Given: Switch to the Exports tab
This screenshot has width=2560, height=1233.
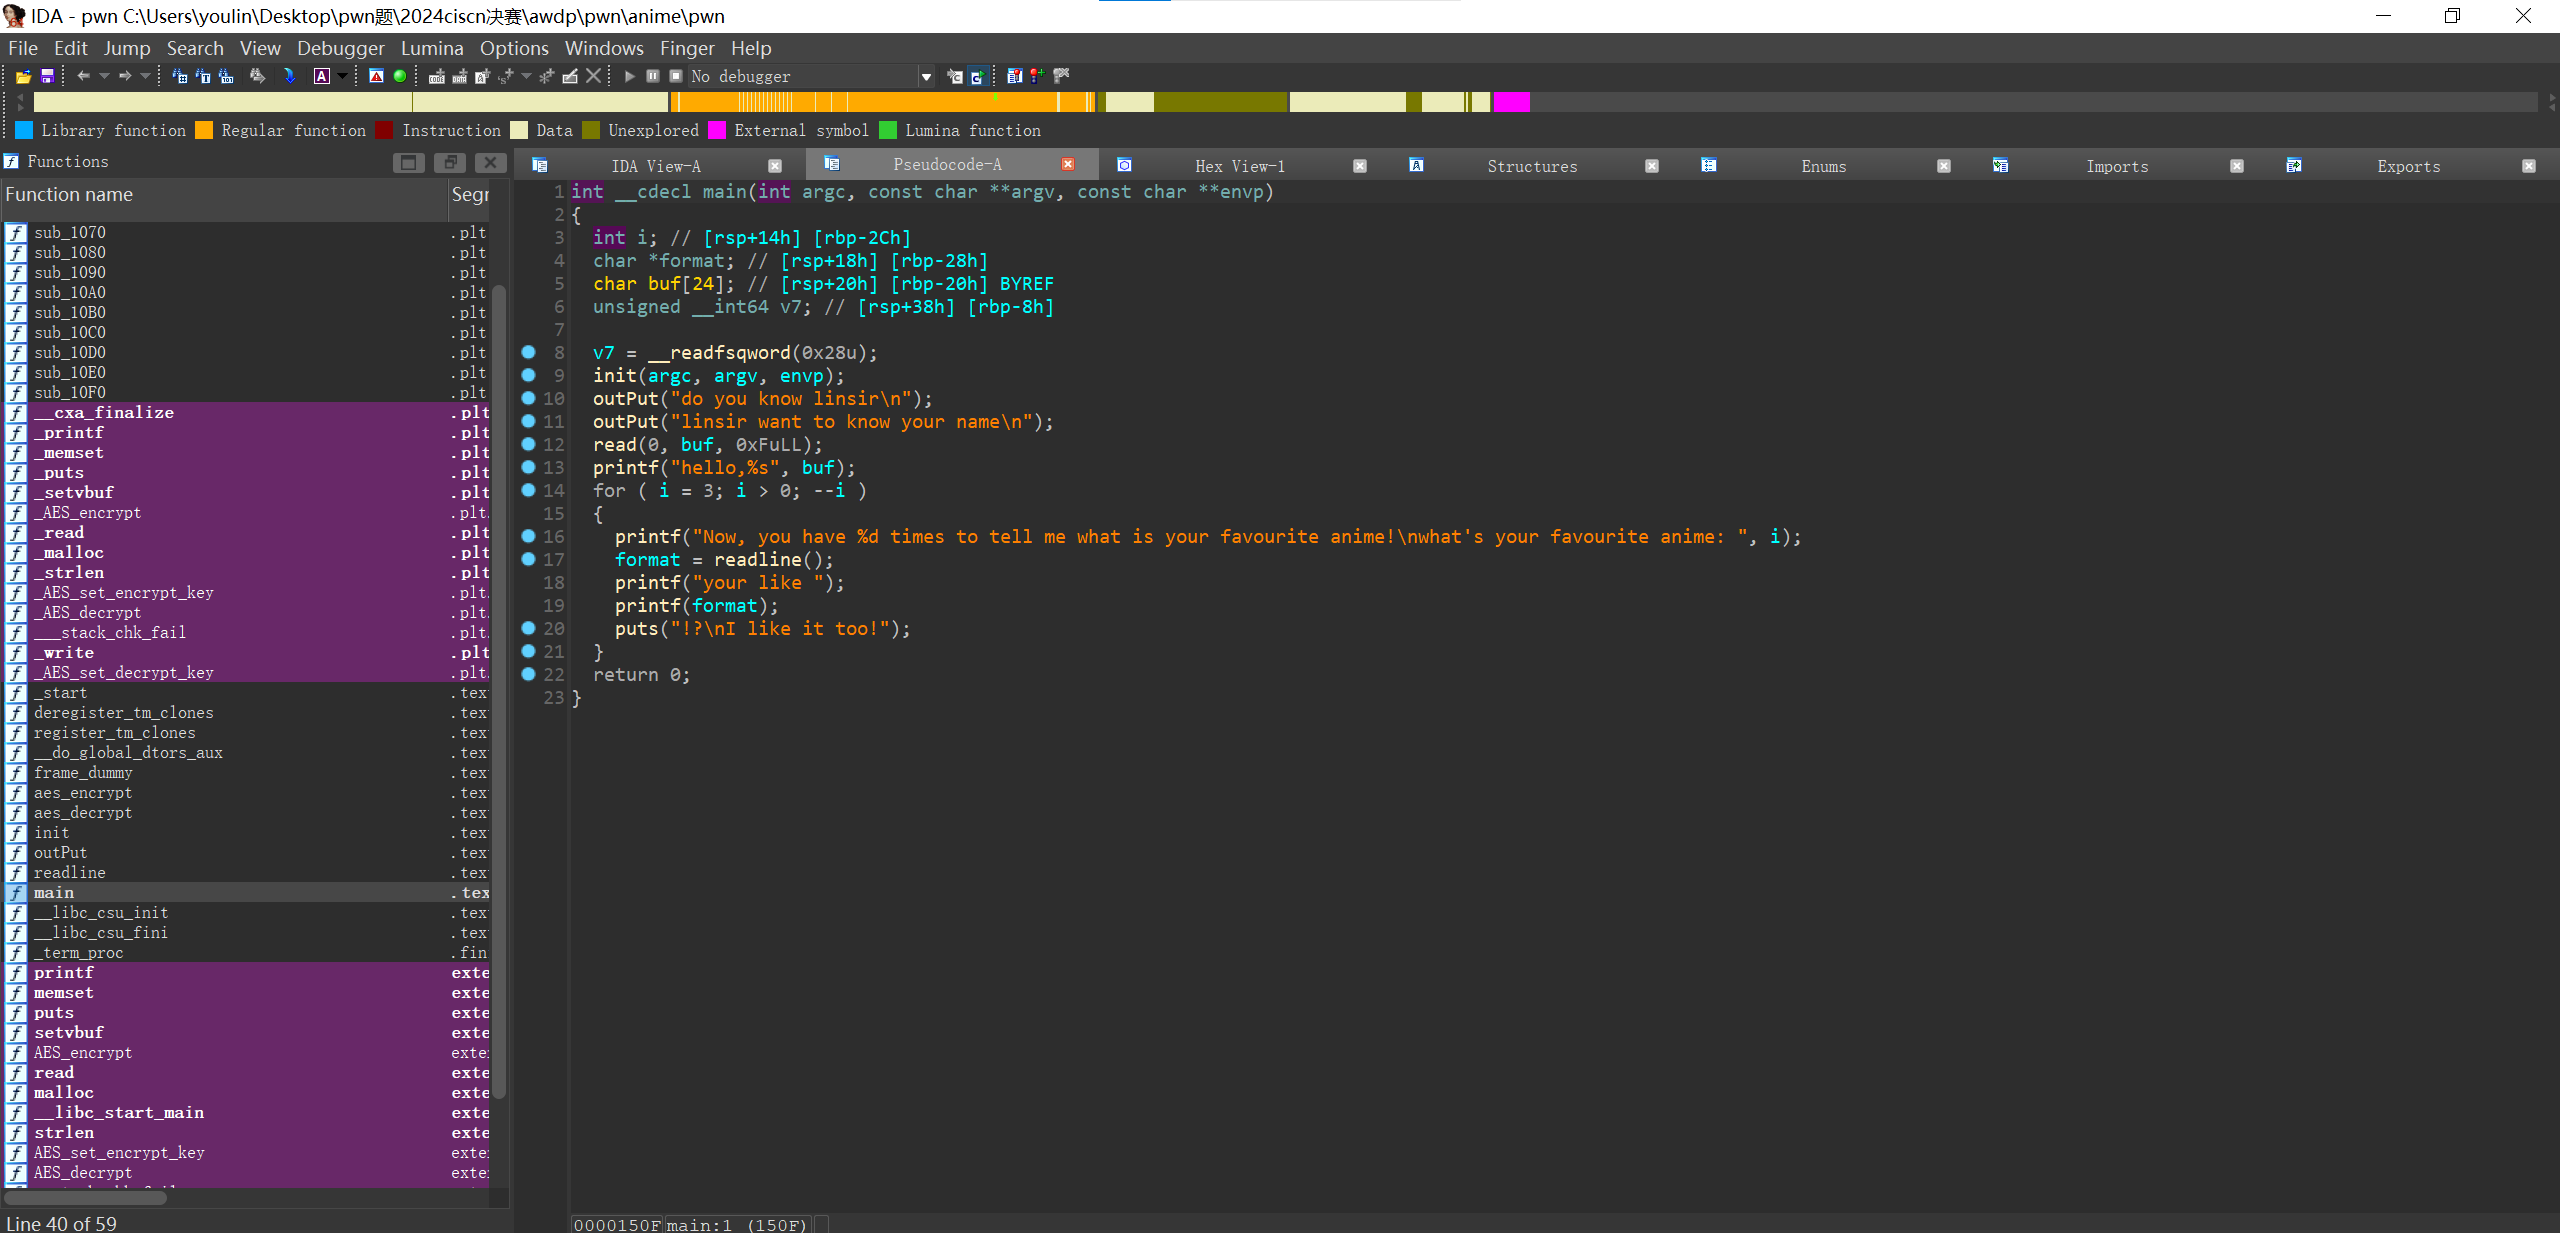Looking at the screenshot, I should [x=2408, y=166].
